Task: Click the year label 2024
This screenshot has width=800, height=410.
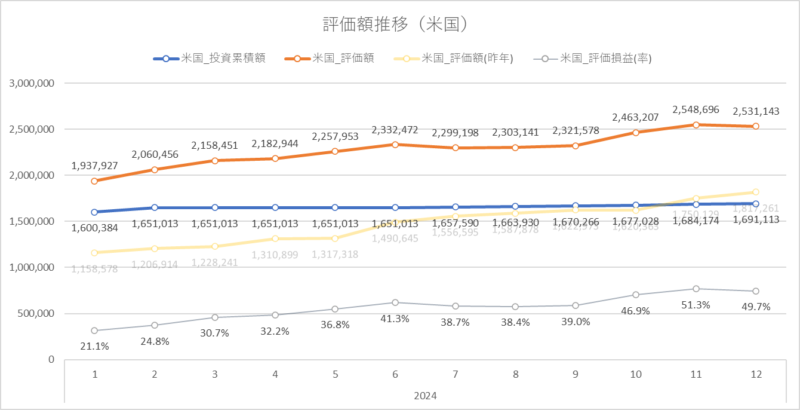Action: tap(426, 395)
